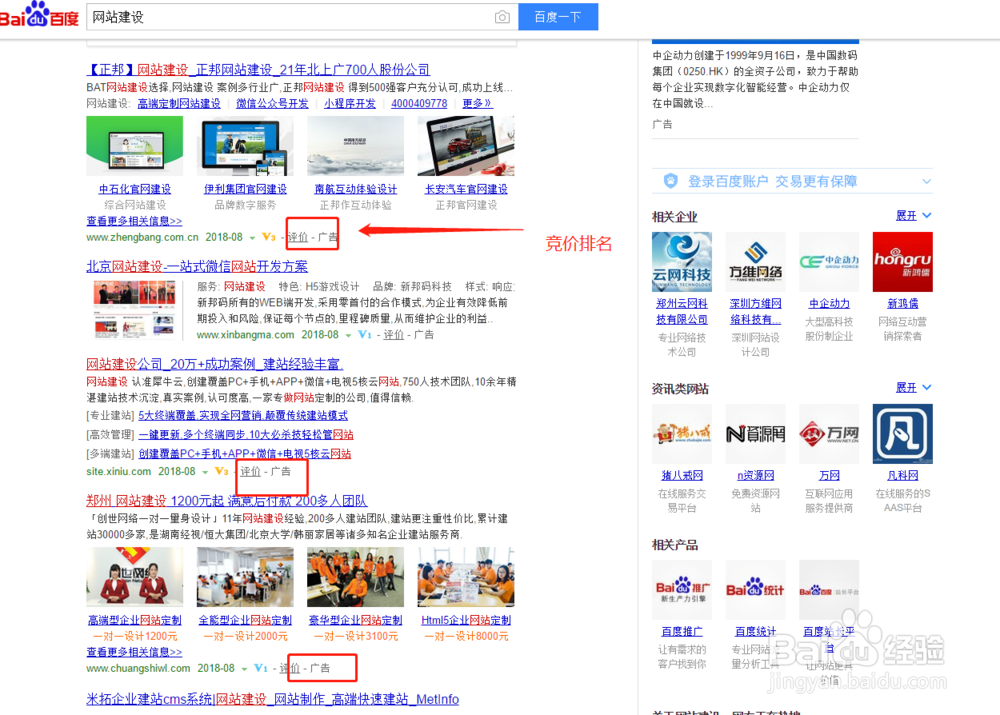Open 5大终端覆盖 sublink
Image resolution: width=1000 pixels, height=715 pixels.
tap(243, 416)
